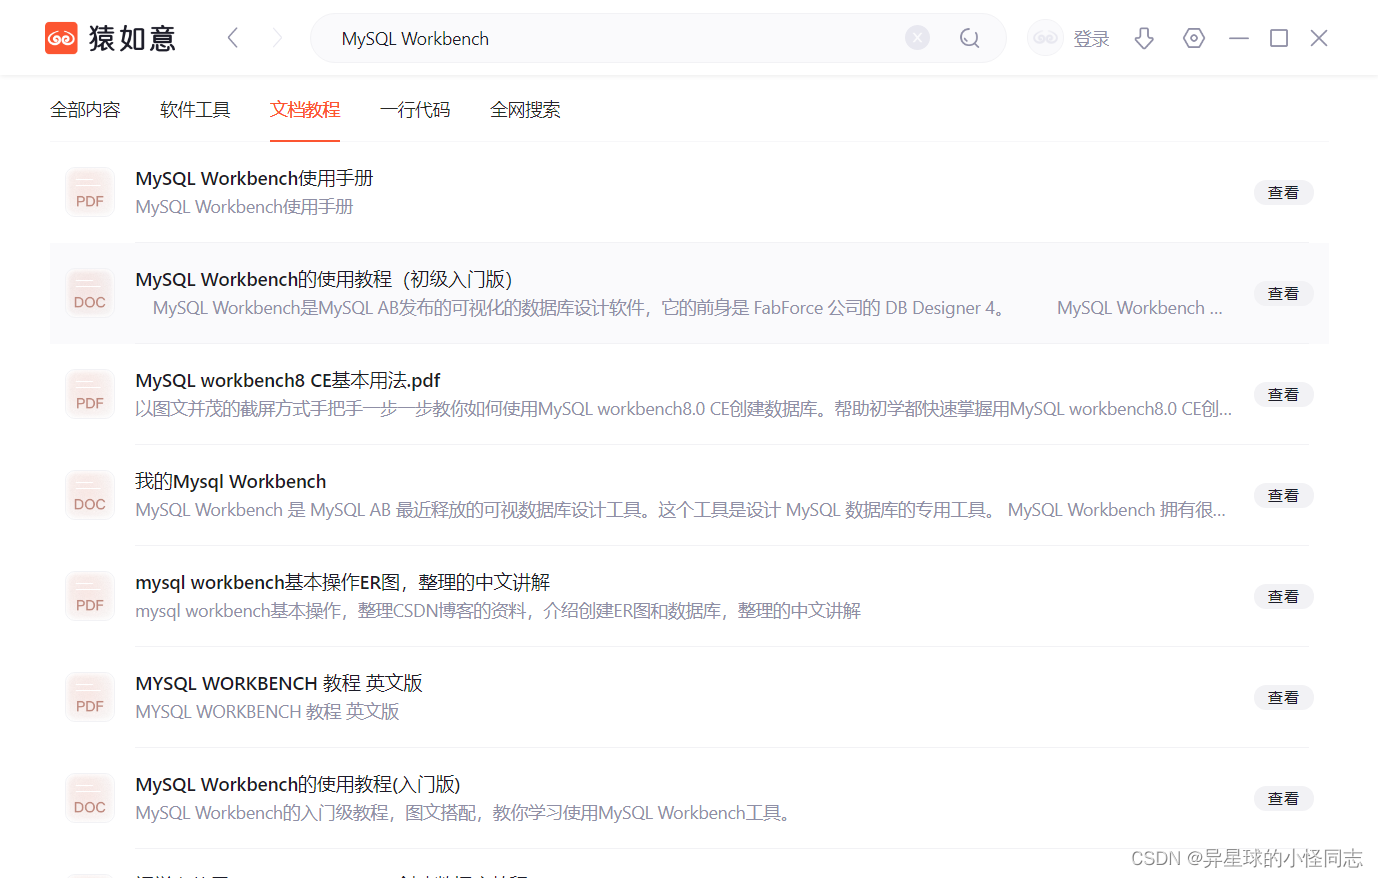Click description mentioning 整理CSDN博客的资料
The image size is (1378, 878).
(498, 611)
